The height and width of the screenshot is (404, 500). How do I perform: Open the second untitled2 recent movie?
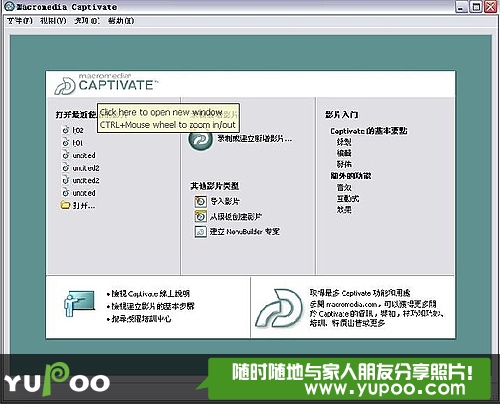pyautogui.click(x=86, y=181)
